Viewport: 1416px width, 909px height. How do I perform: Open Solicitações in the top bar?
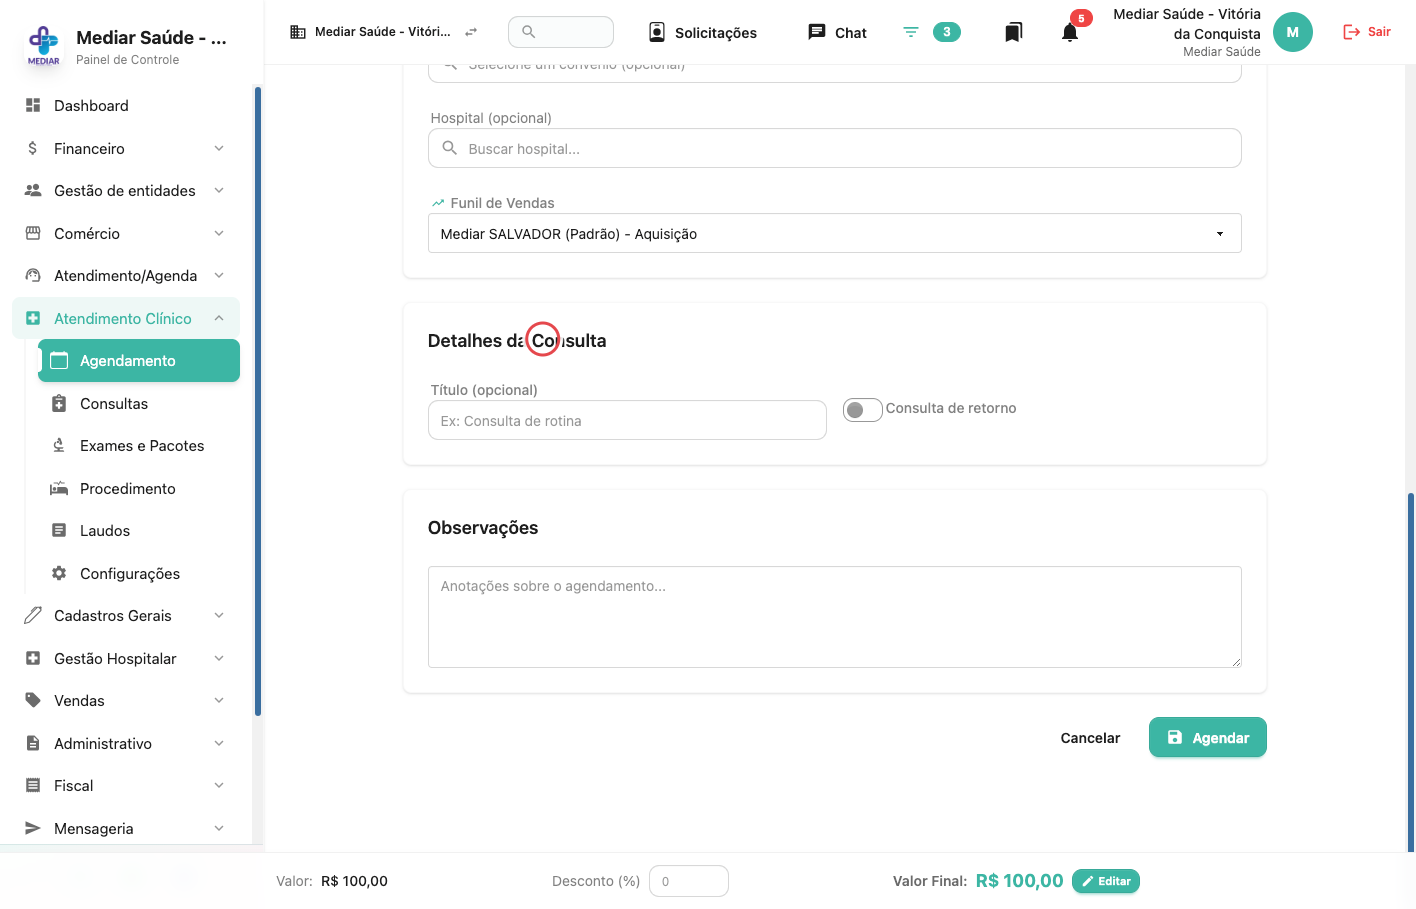click(x=703, y=32)
